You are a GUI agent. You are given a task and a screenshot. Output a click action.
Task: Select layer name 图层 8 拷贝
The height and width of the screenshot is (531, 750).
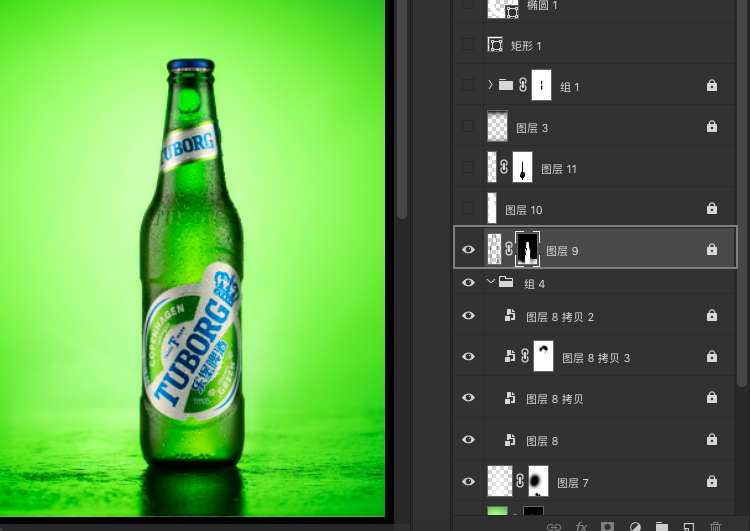[x=555, y=399]
